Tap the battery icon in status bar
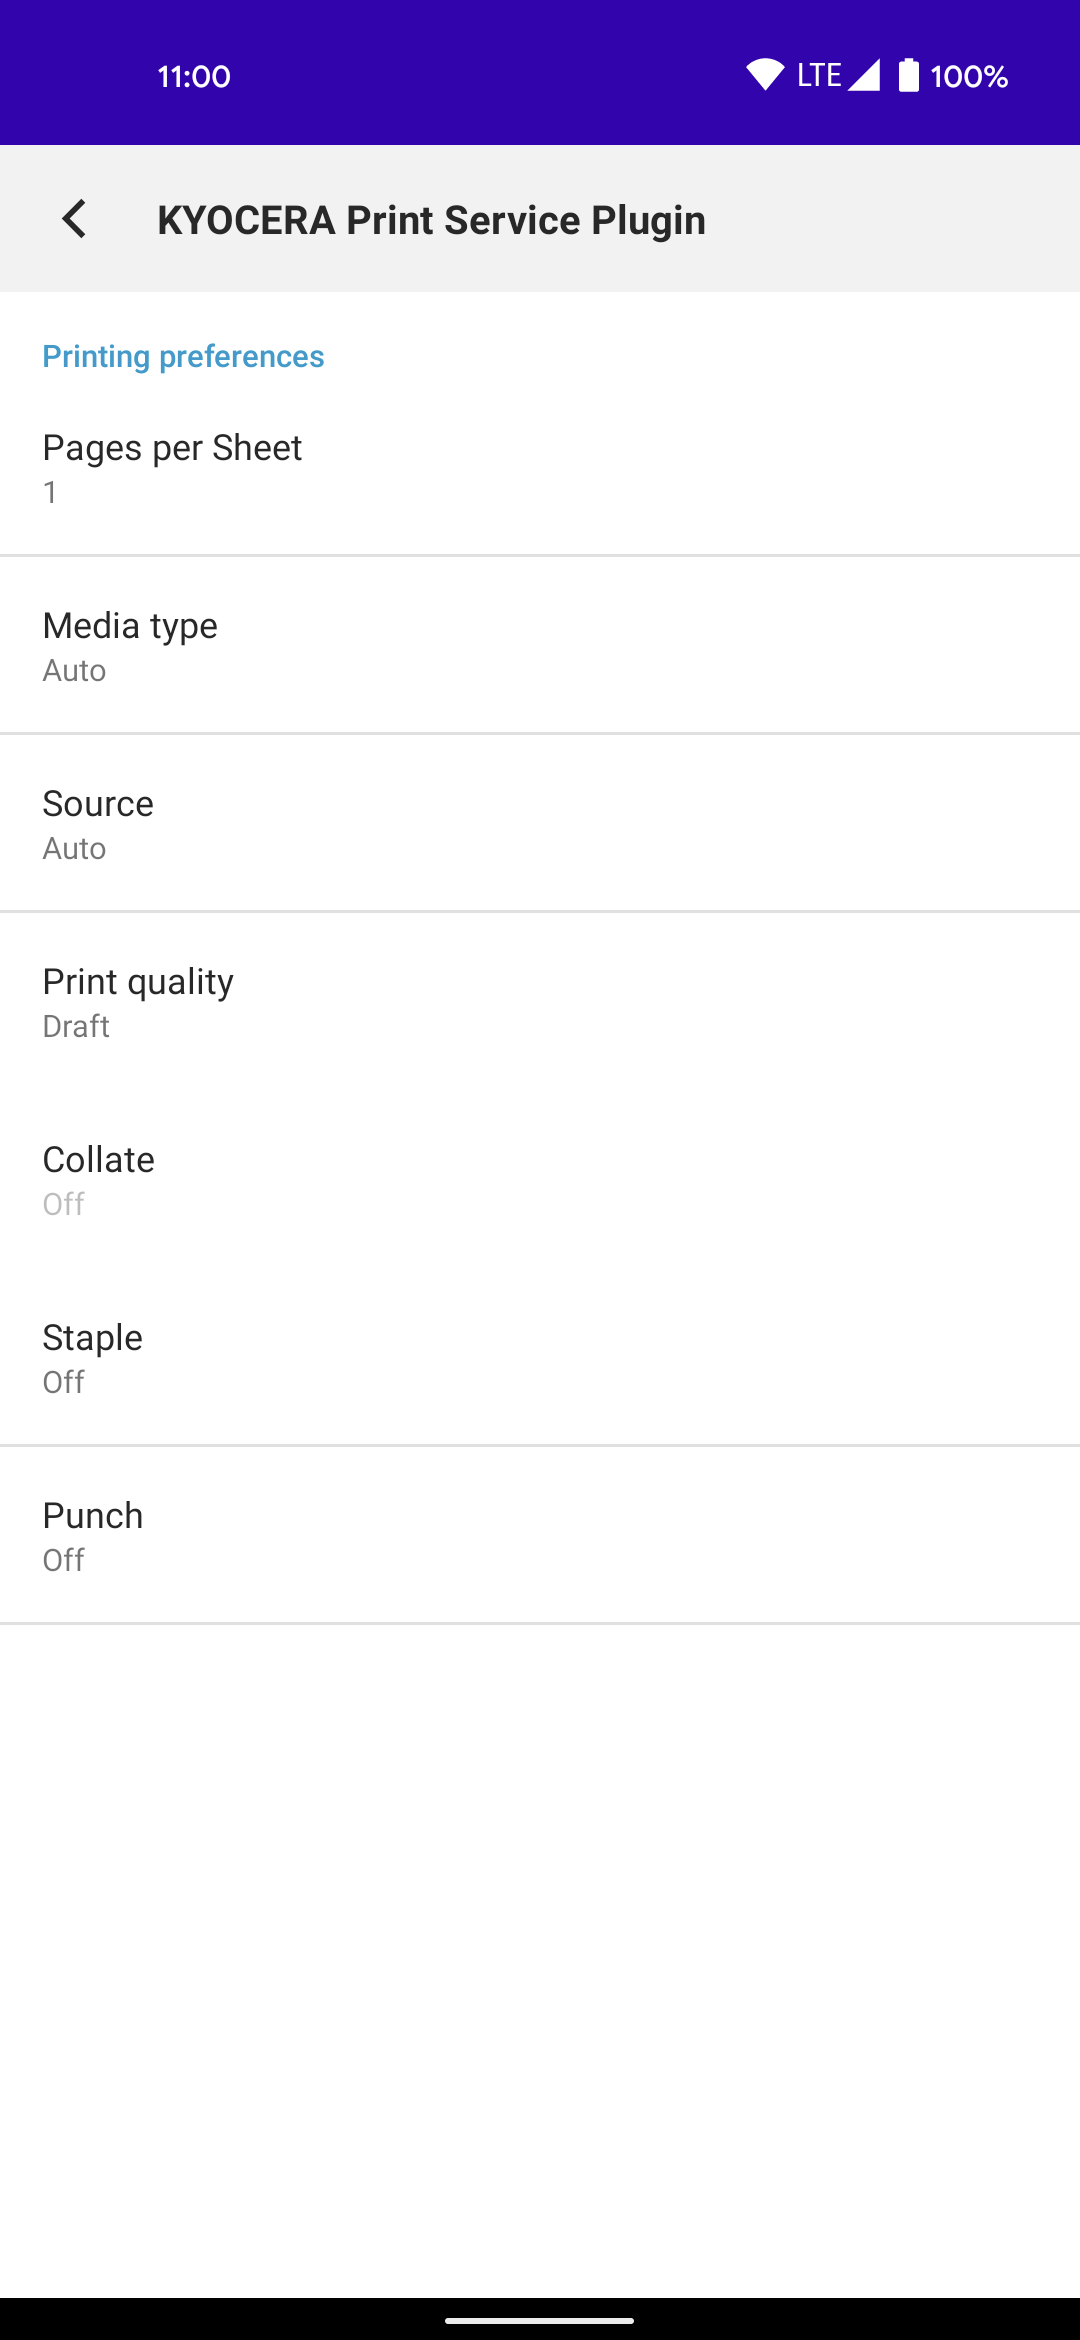Image resolution: width=1080 pixels, height=2340 pixels. click(908, 75)
